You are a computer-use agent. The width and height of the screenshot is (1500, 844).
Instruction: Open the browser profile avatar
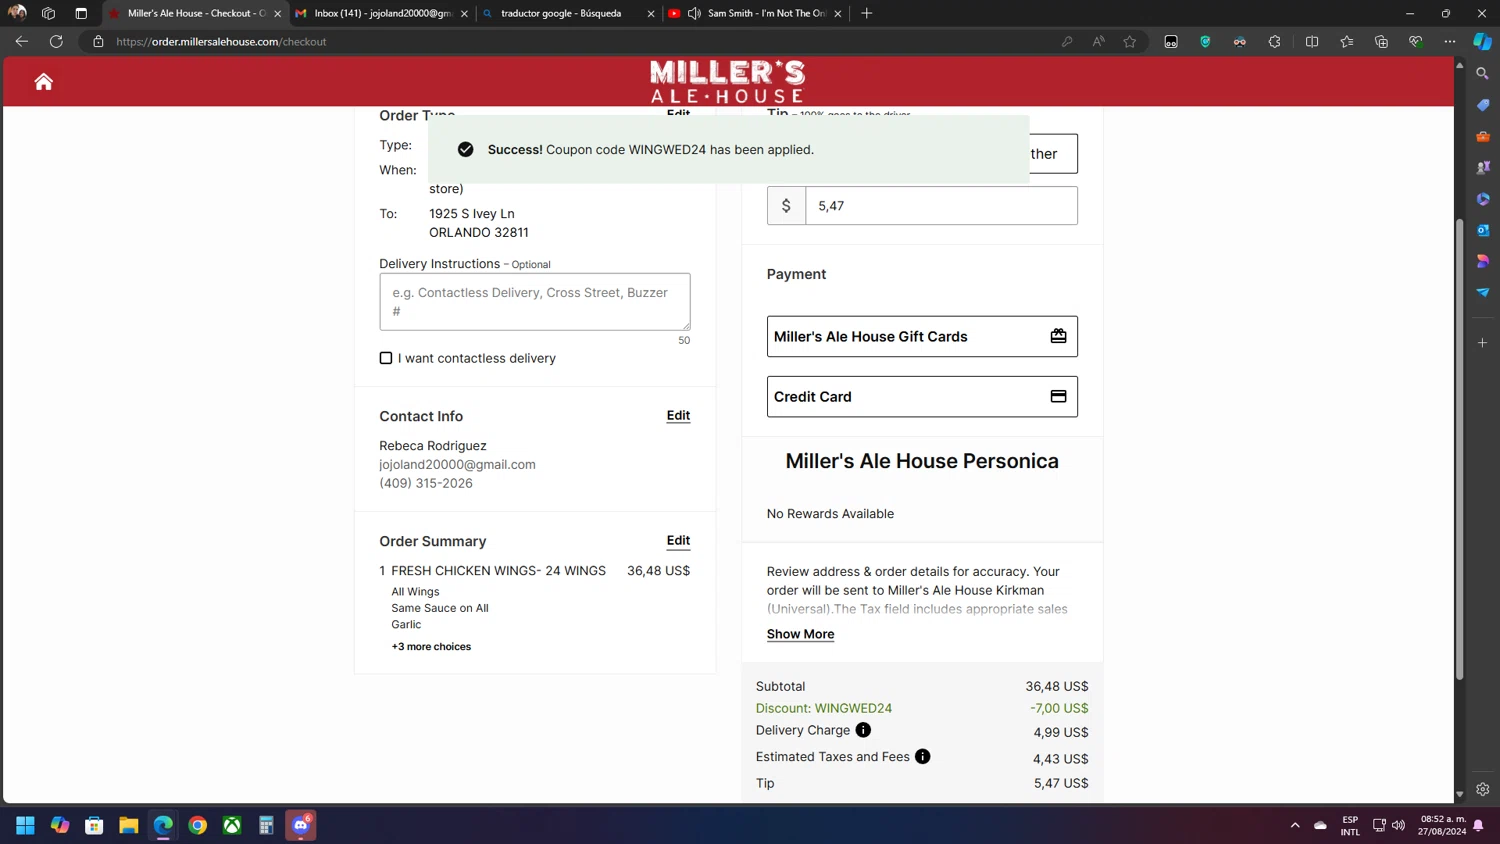pos(17,13)
